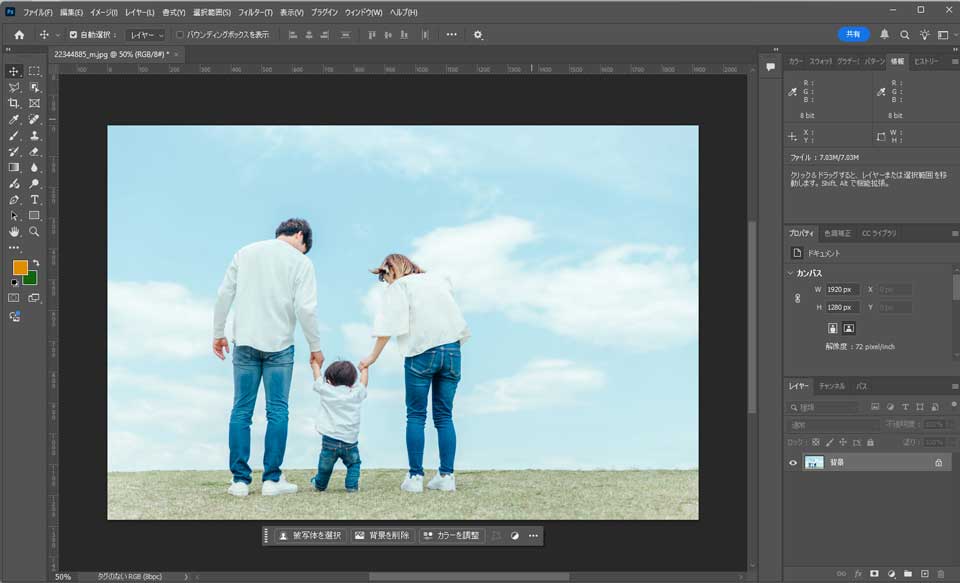Image resolution: width=960 pixels, height=583 pixels.
Task: Select the Brush tool
Action: [x=14, y=135]
